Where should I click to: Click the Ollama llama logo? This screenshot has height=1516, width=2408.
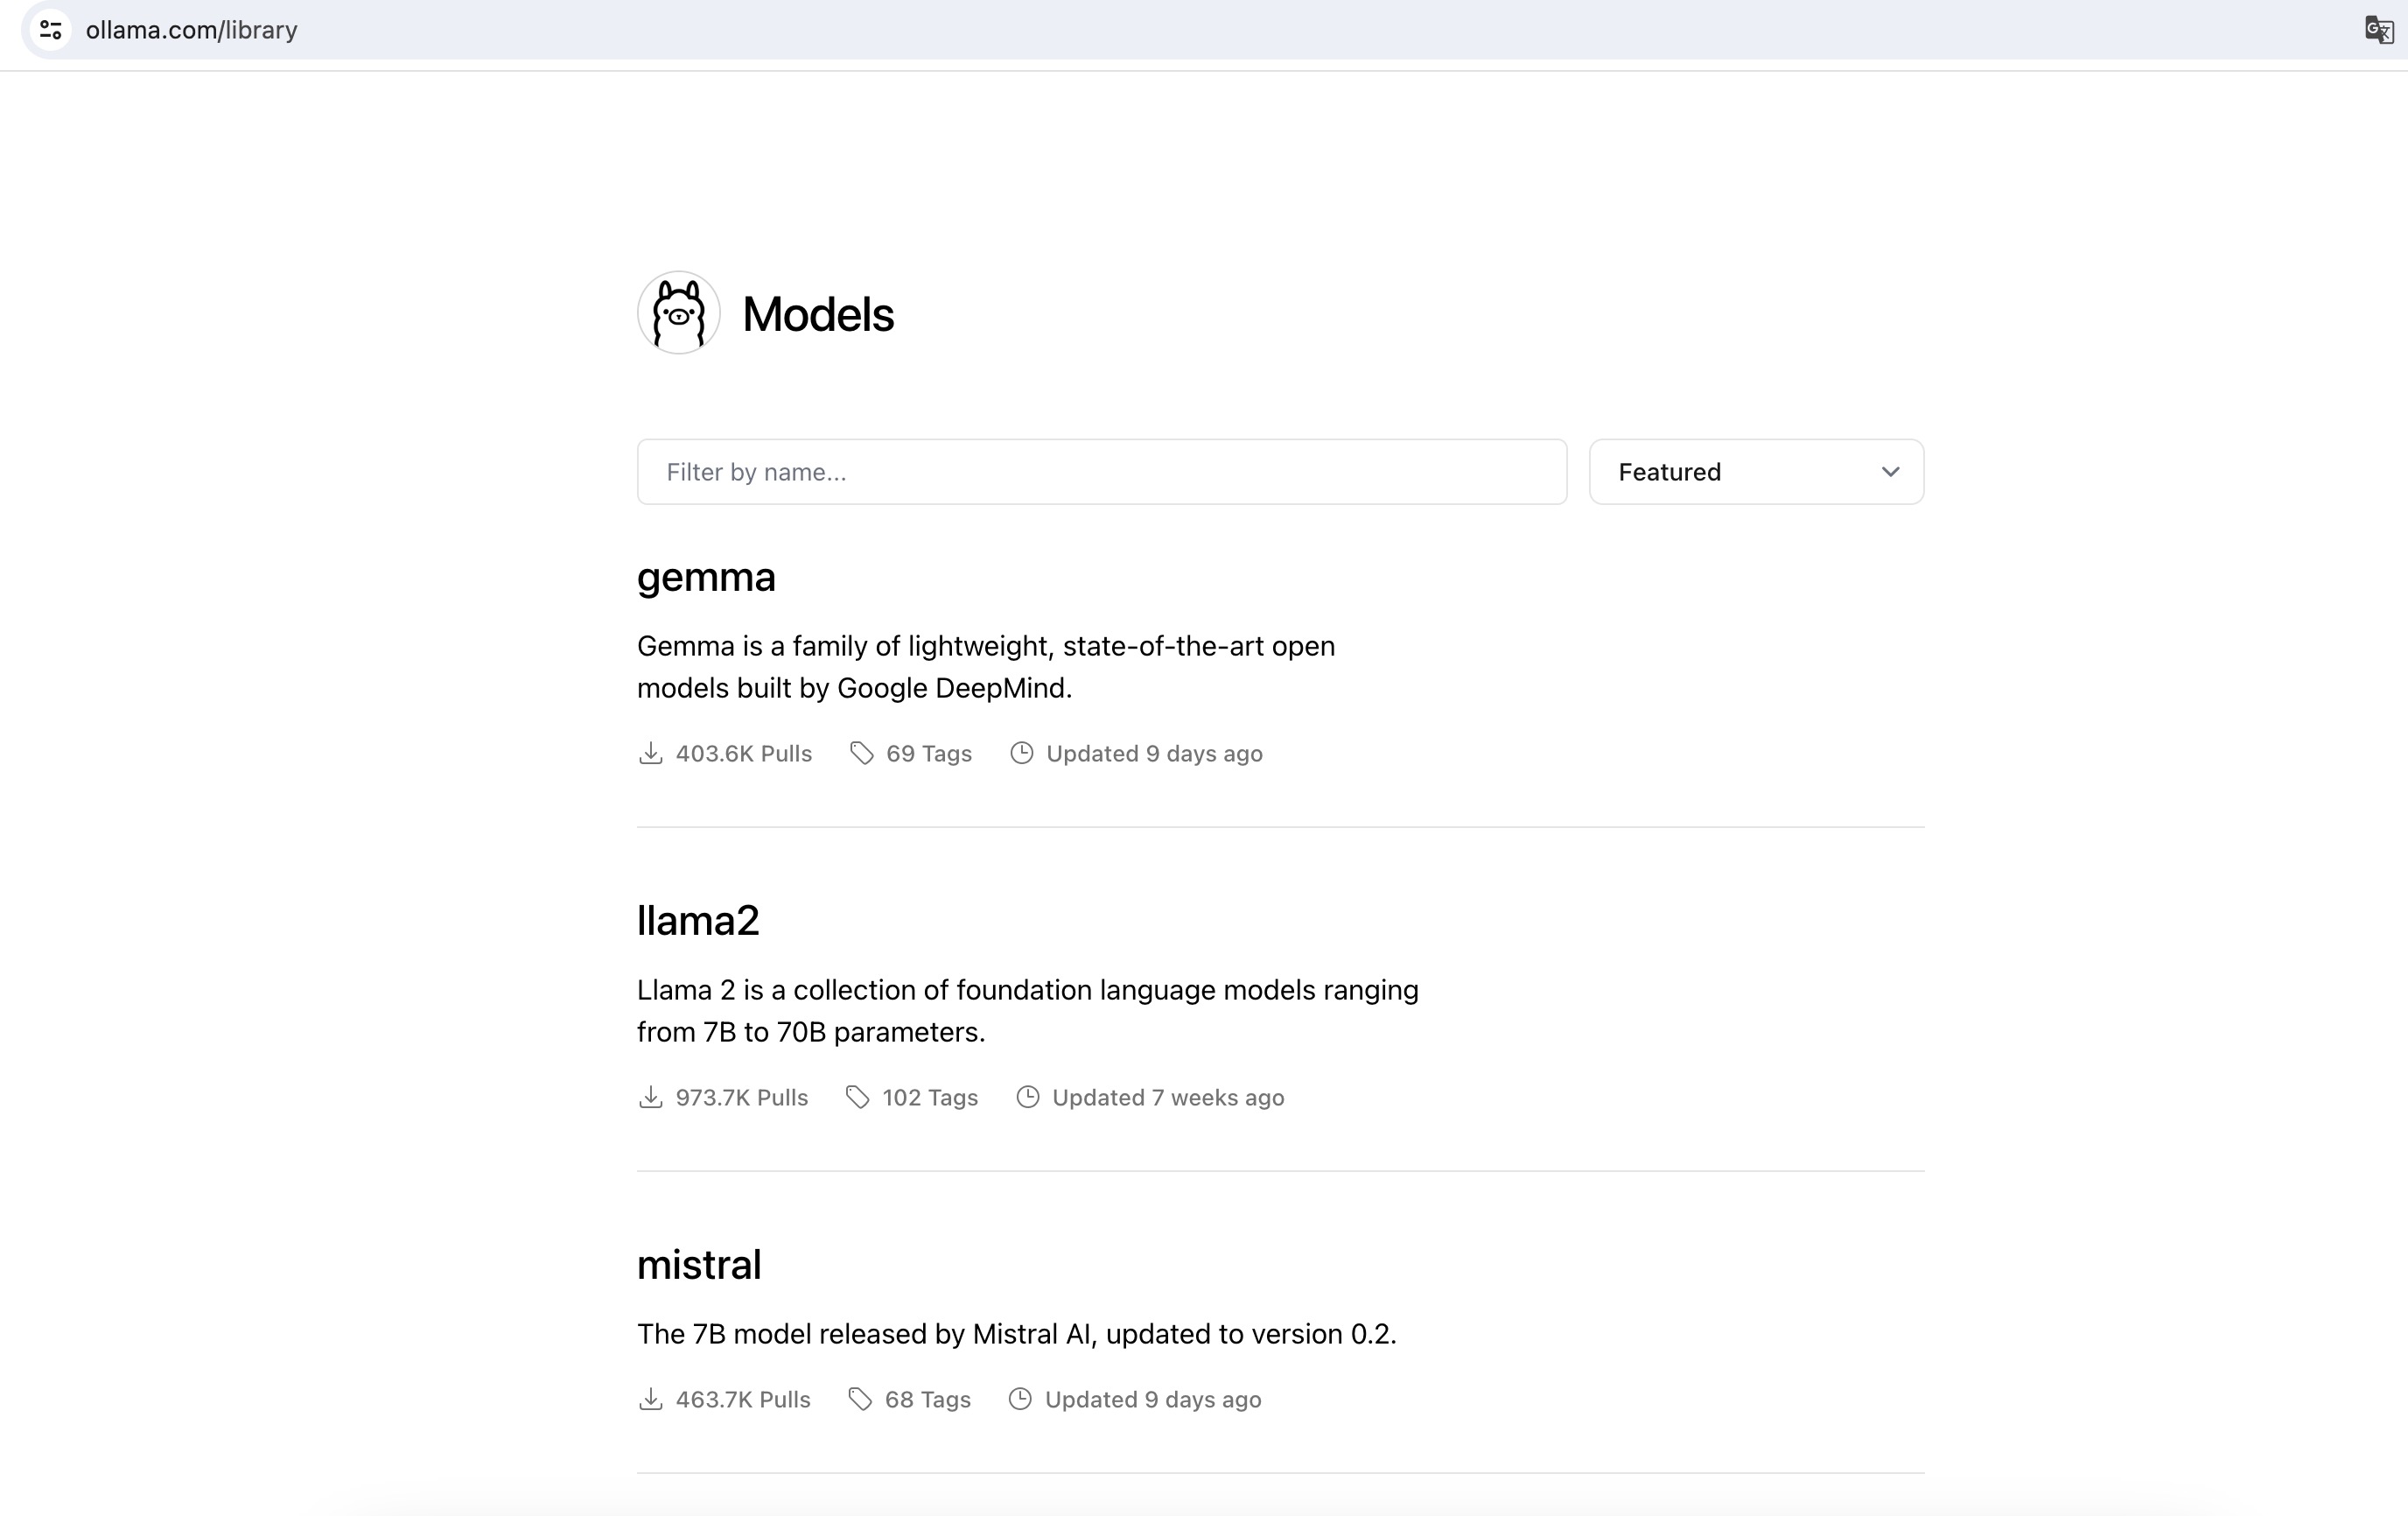(679, 313)
